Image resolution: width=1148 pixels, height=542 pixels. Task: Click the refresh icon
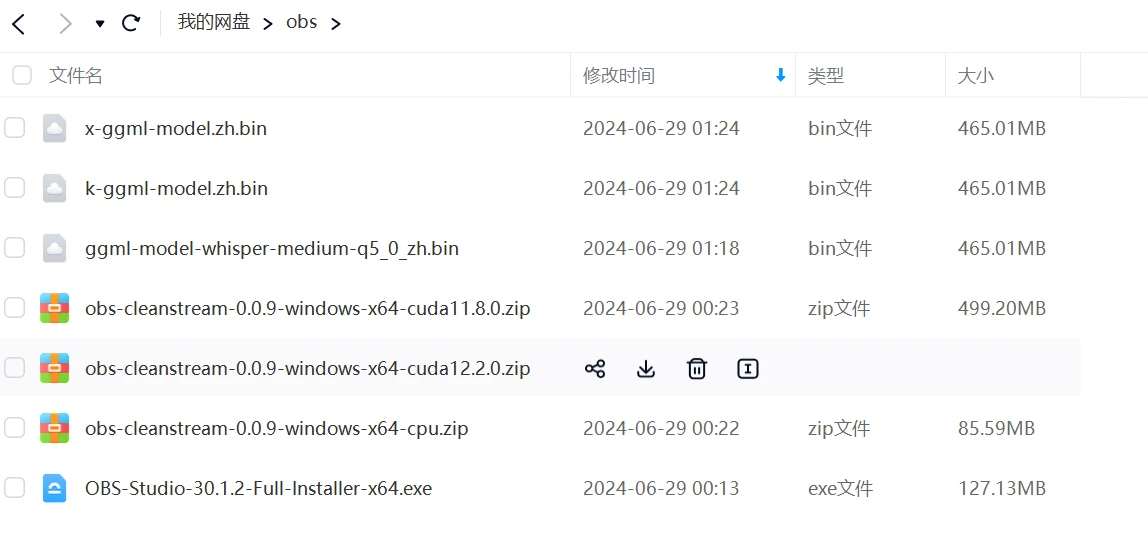point(131,23)
